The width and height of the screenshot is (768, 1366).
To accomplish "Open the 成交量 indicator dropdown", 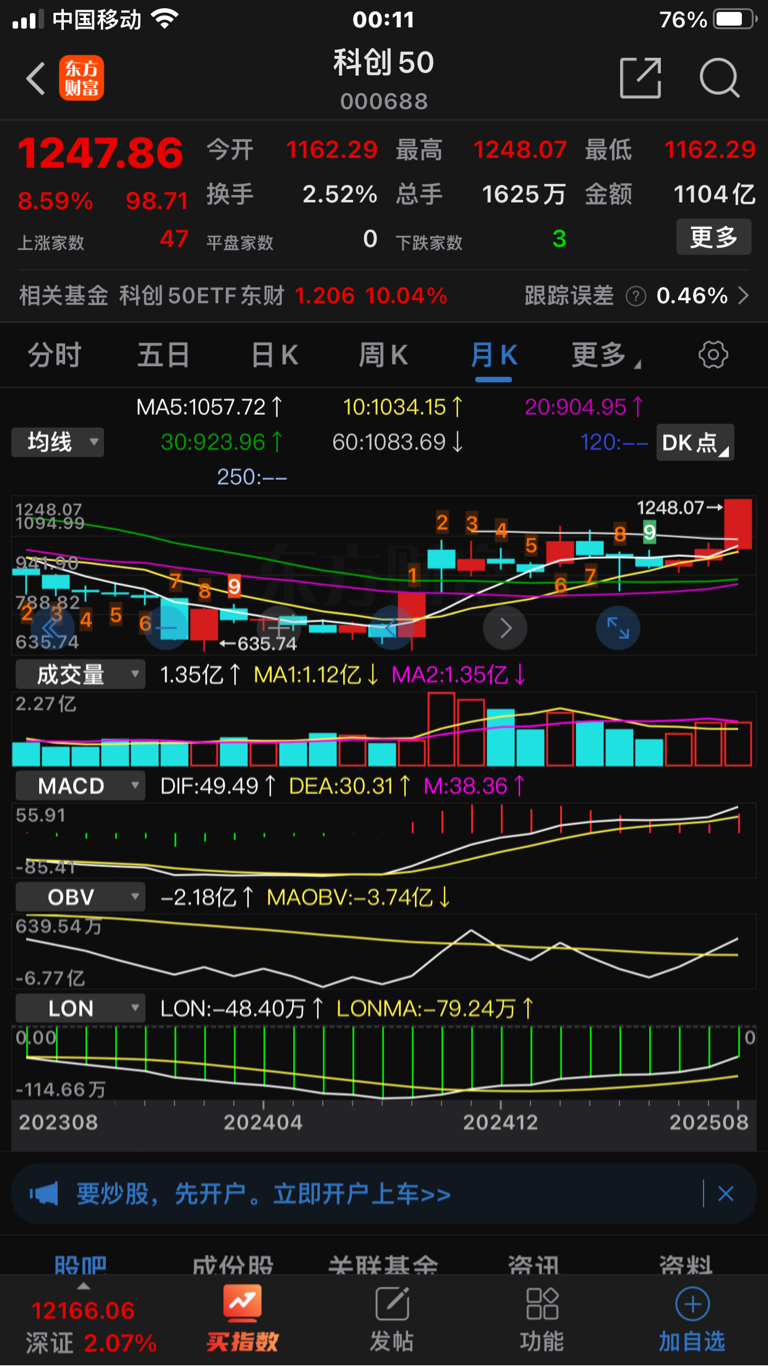I will coord(80,675).
